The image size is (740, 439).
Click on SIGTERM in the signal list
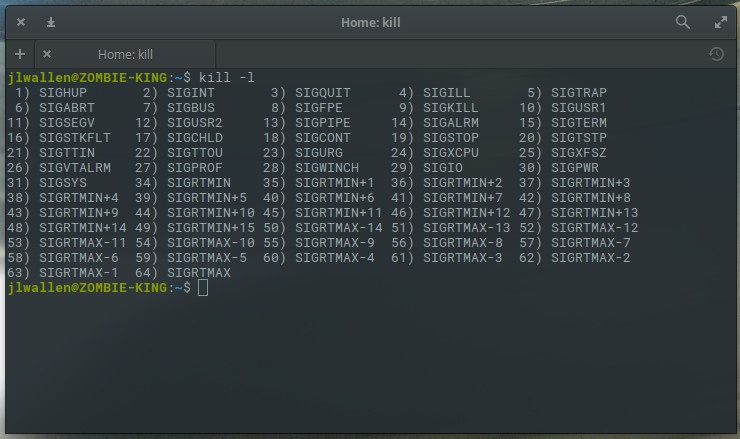coord(579,123)
